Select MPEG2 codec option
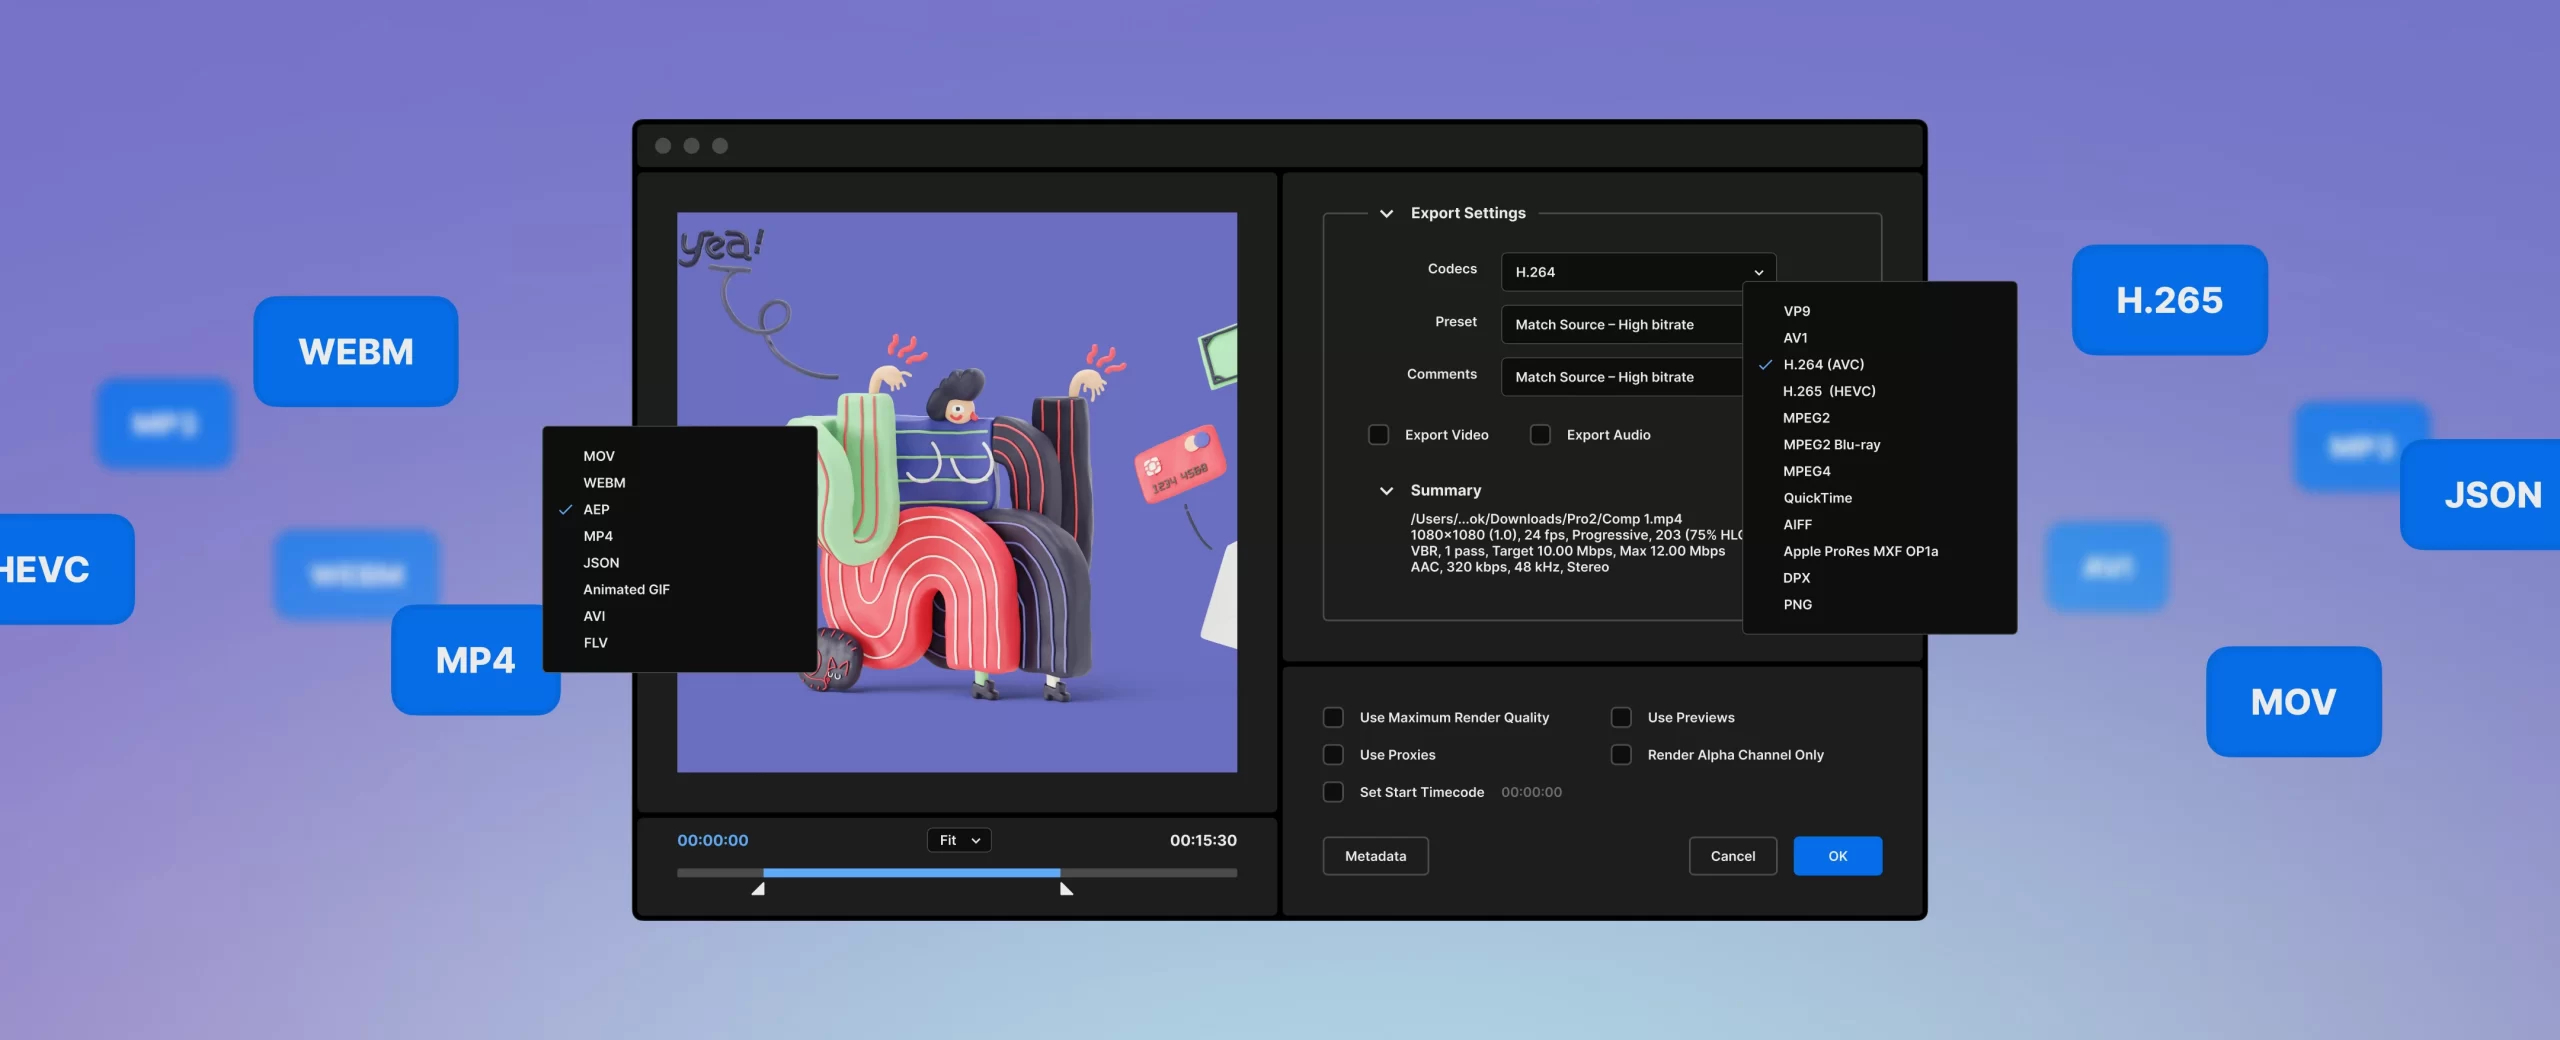 click(1806, 418)
